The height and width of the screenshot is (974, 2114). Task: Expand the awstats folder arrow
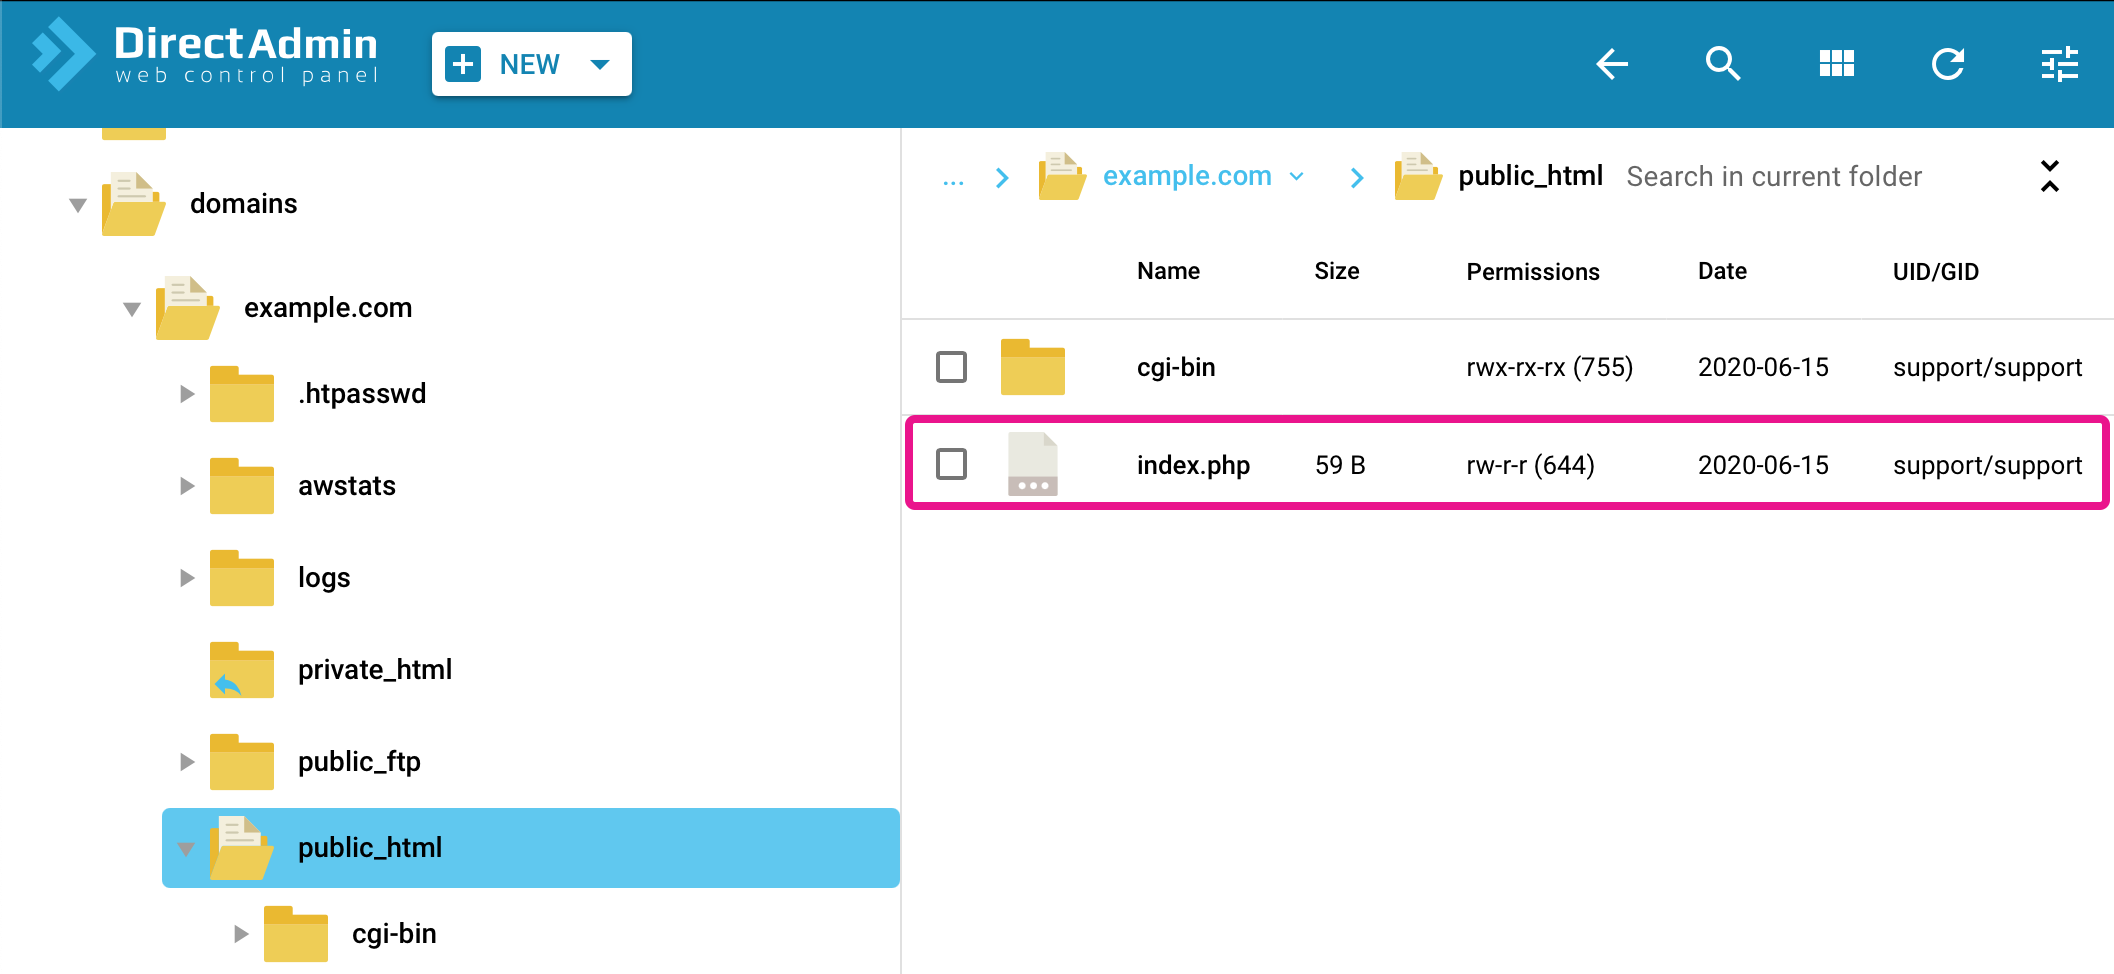(186, 486)
